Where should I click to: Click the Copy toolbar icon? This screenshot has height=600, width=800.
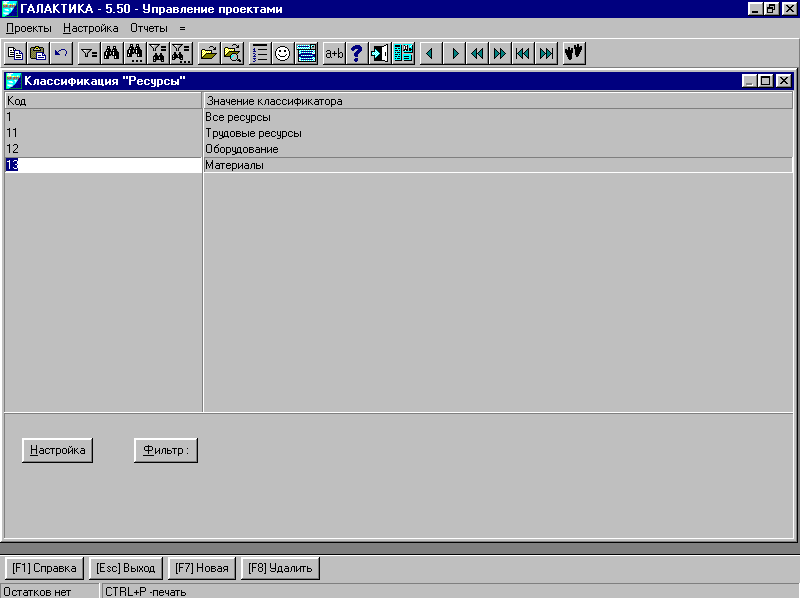(x=16, y=53)
